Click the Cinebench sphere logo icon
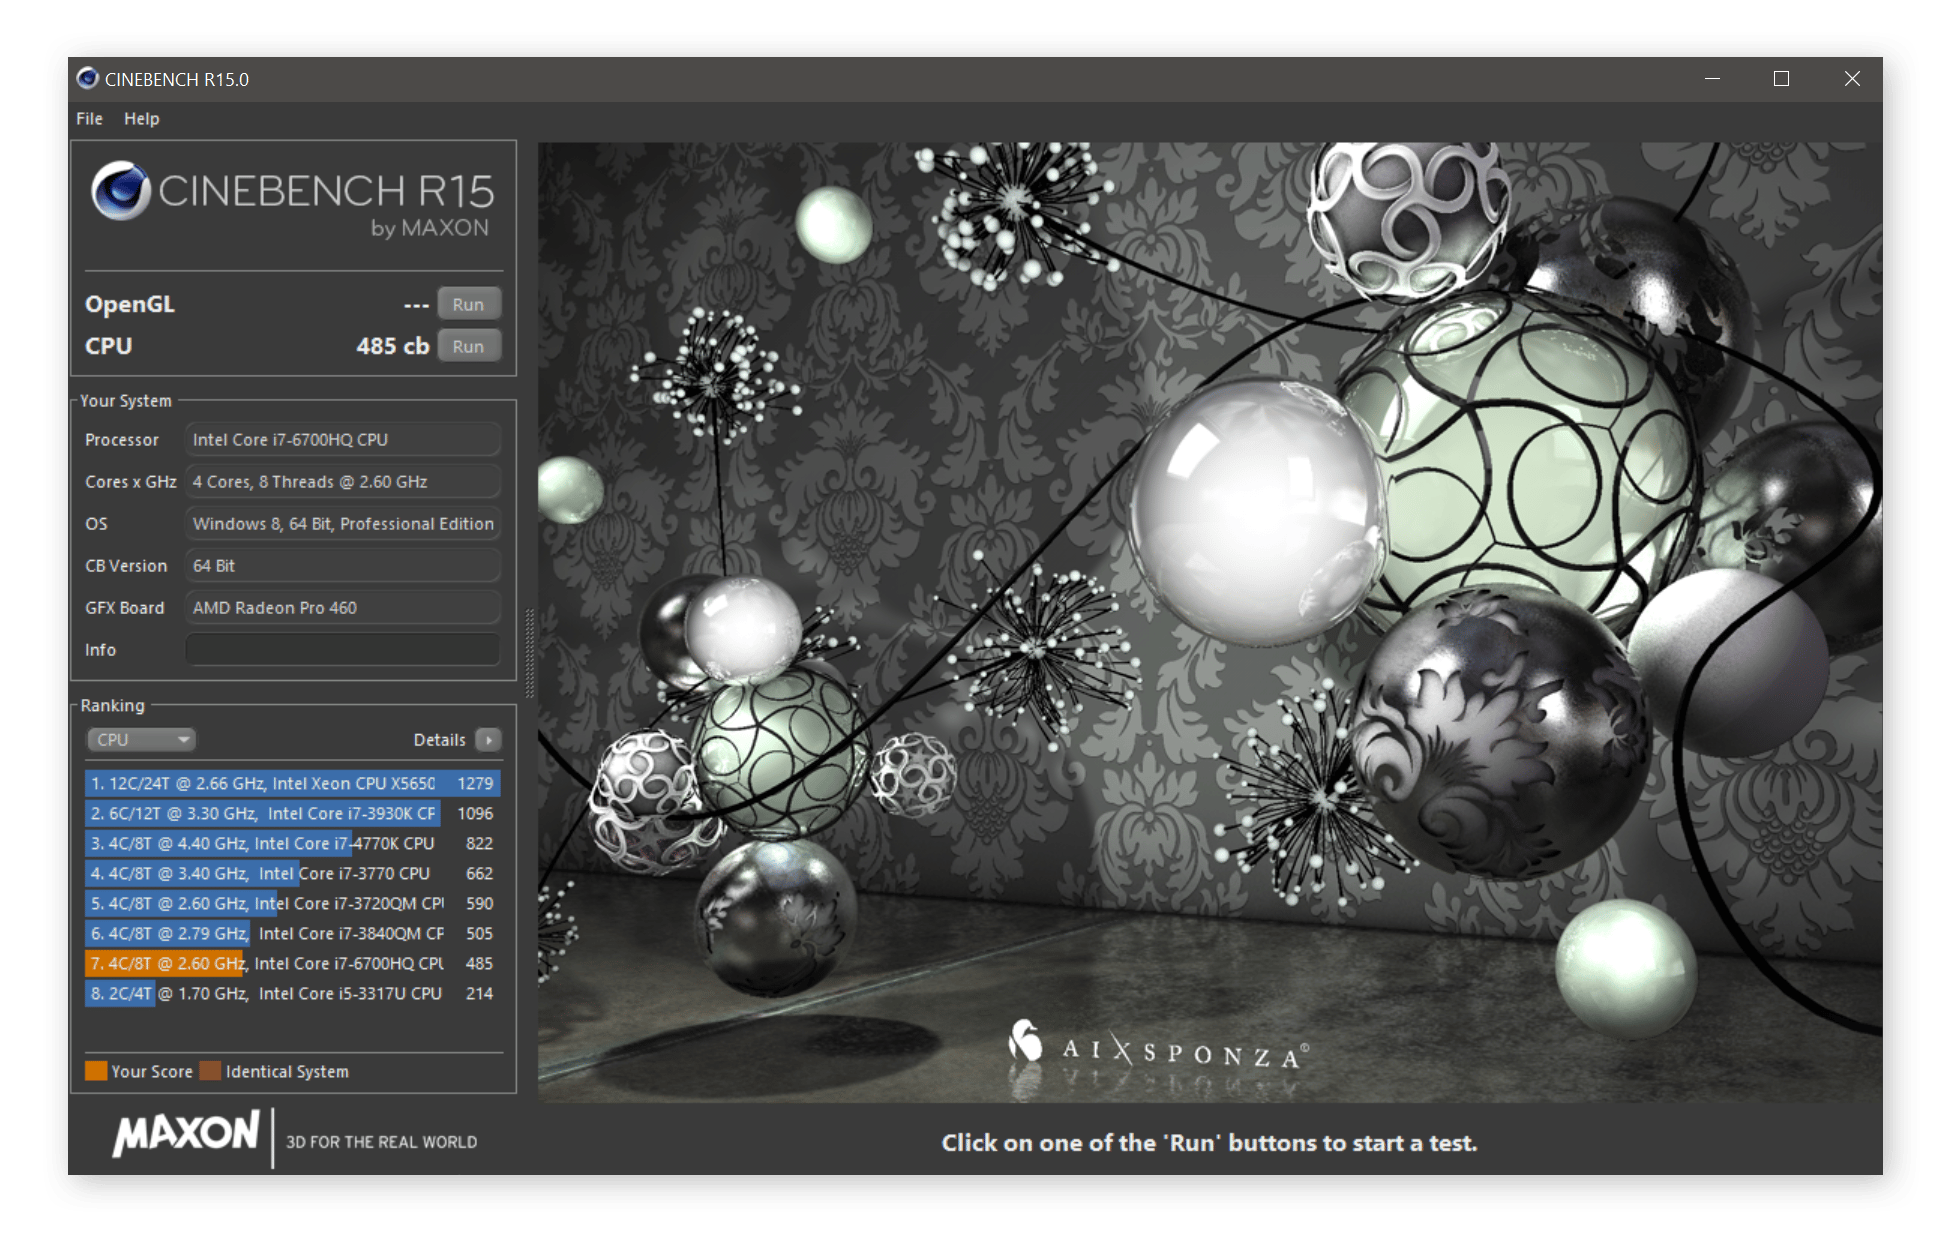This screenshot has width=1950, height=1243. [x=121, y=191]
